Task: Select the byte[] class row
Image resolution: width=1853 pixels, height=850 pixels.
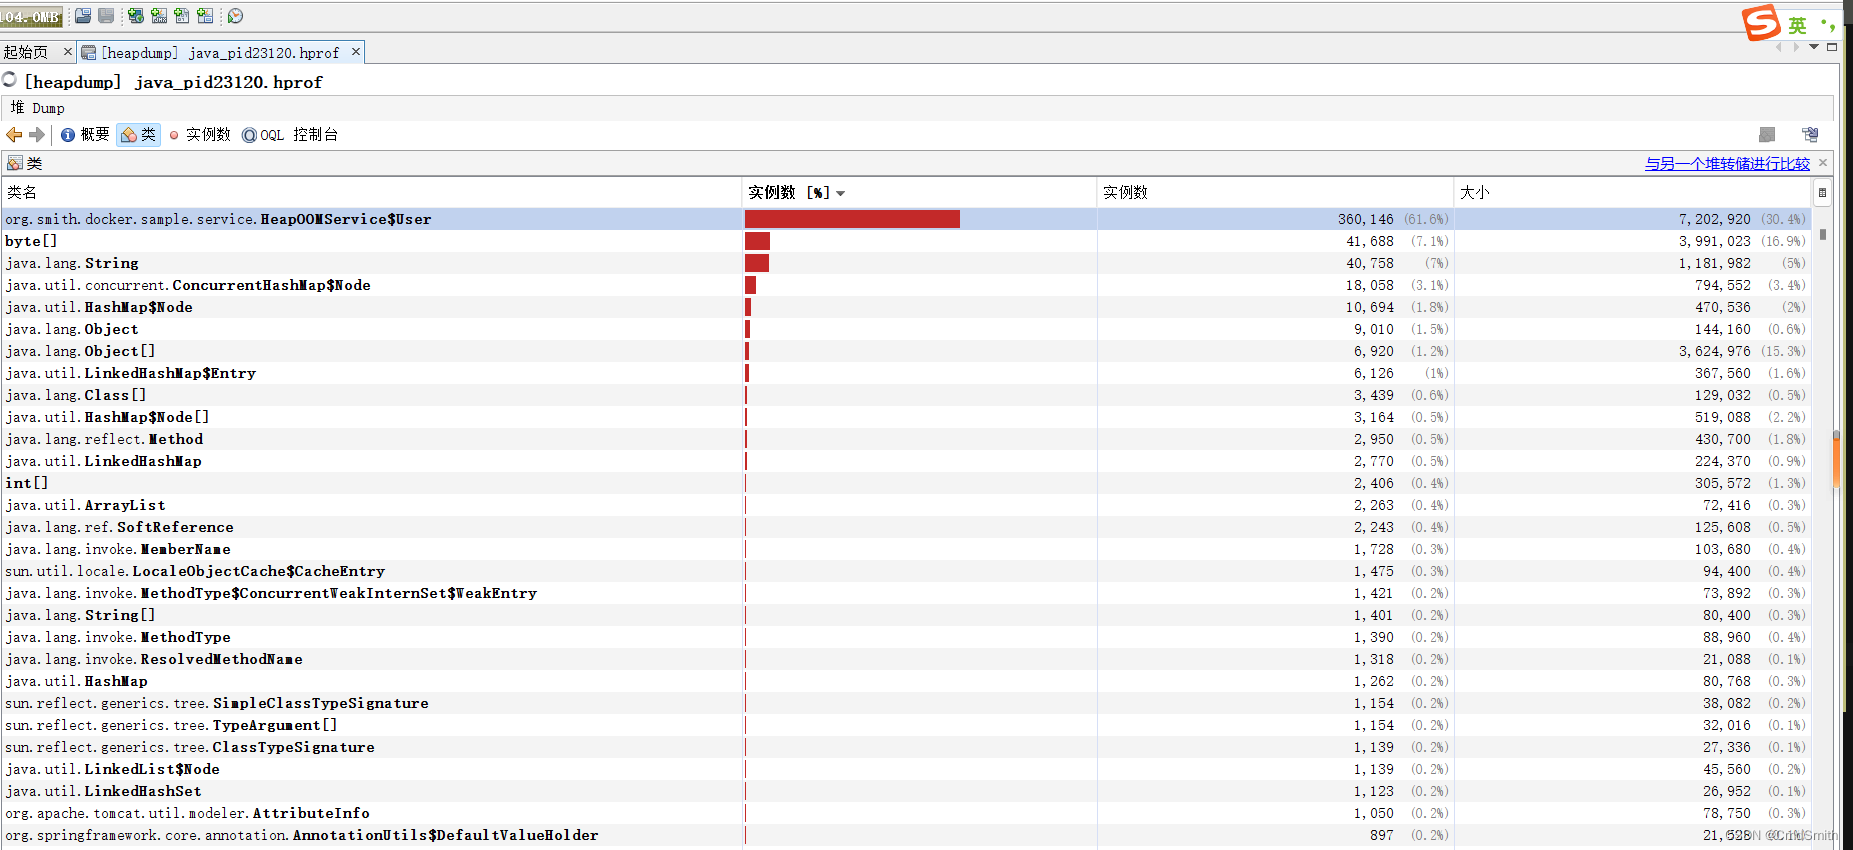Action: [x=906, y=241]
